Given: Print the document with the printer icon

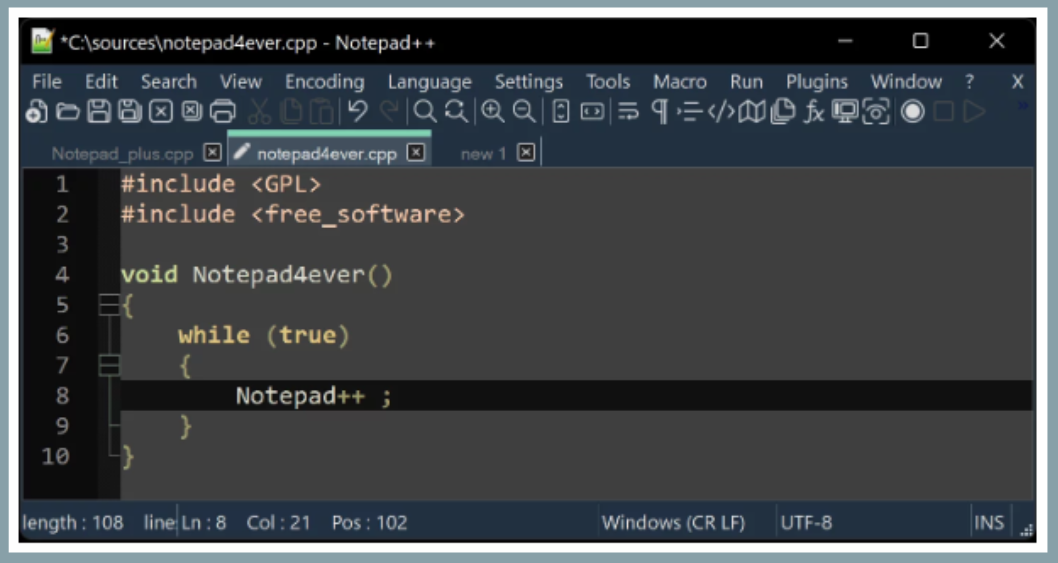Looking at the screenshot, I should pyautogui.click(x=223, y=111).
